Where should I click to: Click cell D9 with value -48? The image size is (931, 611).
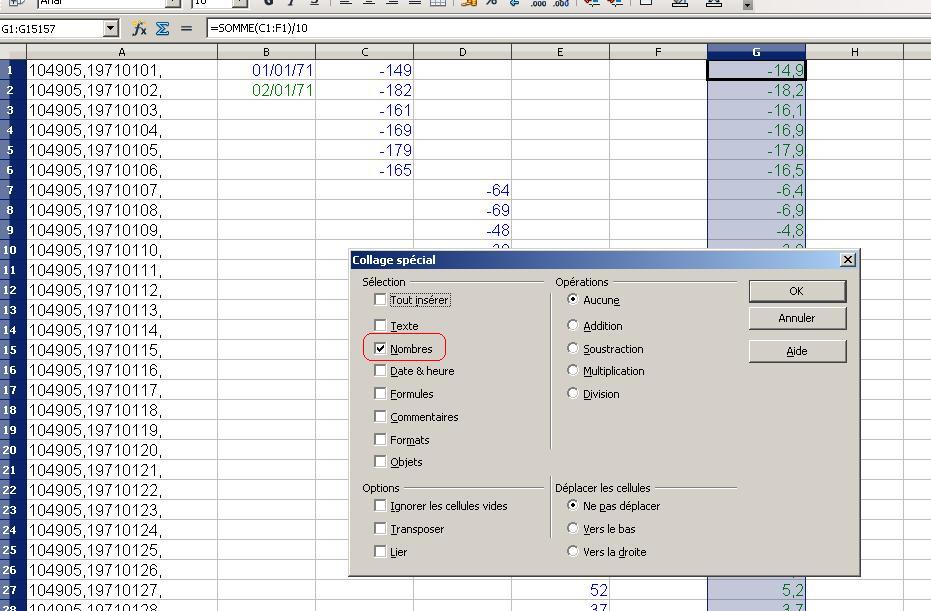(463, 230)
